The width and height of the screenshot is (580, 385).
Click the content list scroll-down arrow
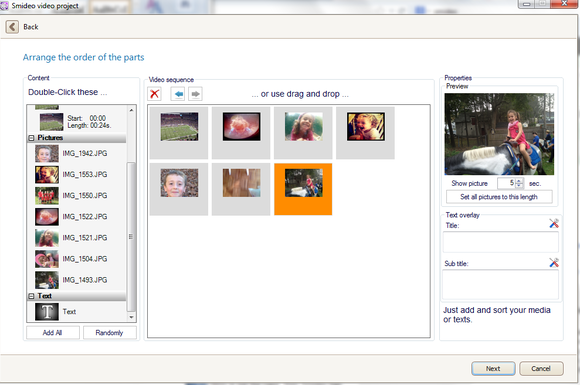(131, 317)
